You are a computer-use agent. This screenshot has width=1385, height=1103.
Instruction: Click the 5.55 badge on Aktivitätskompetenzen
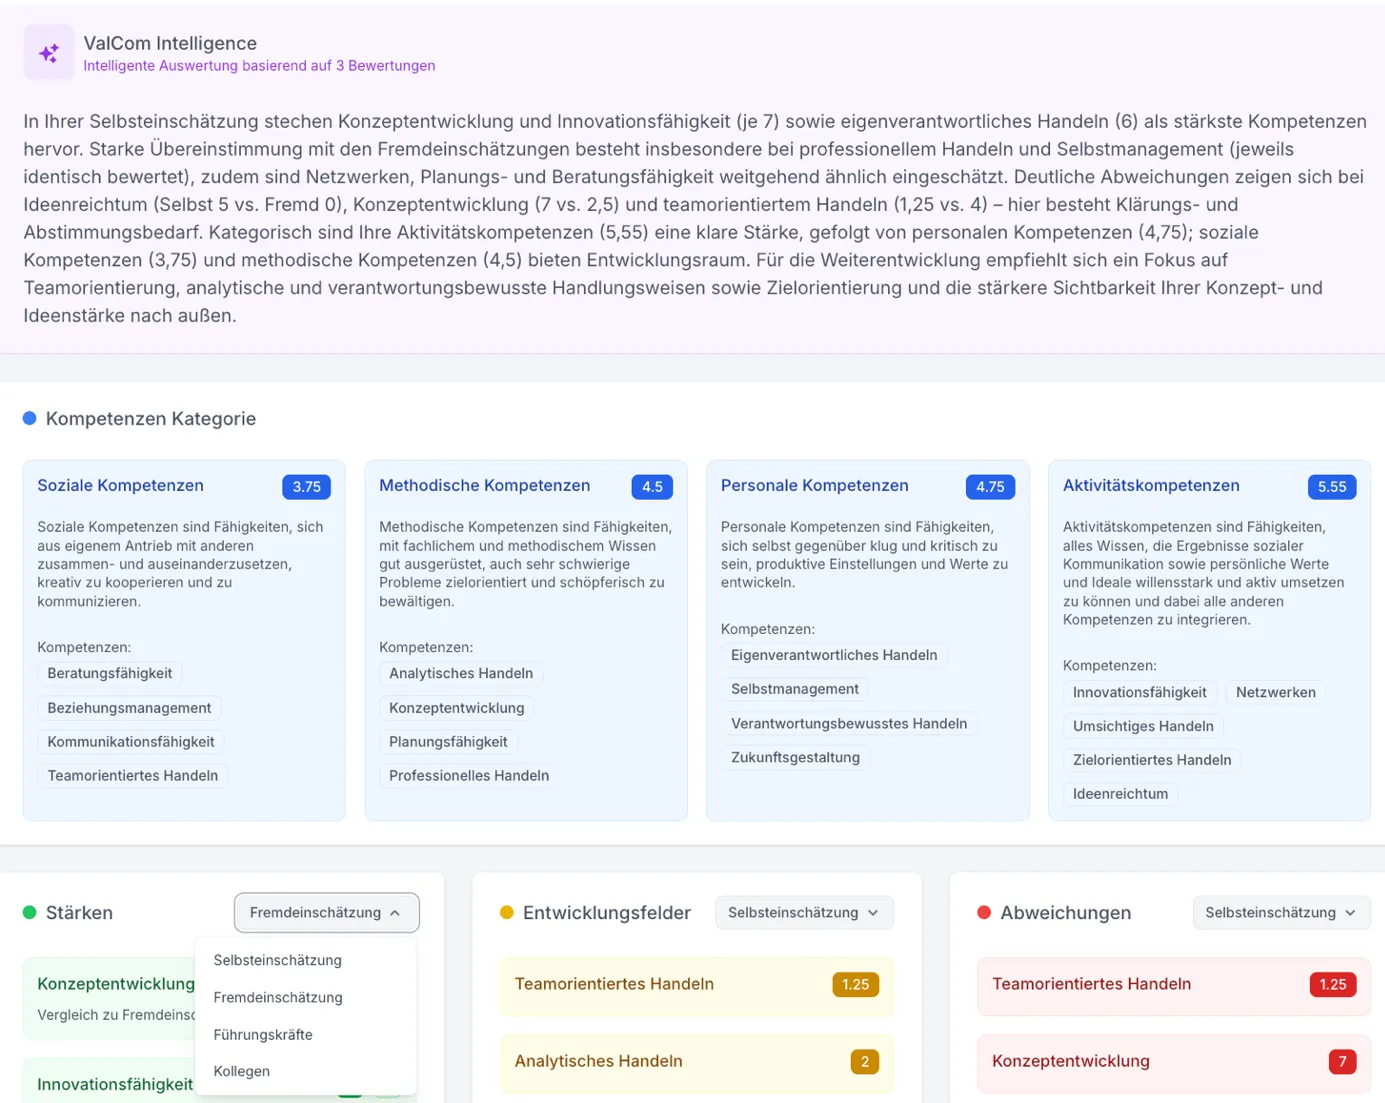(1332, 486)
